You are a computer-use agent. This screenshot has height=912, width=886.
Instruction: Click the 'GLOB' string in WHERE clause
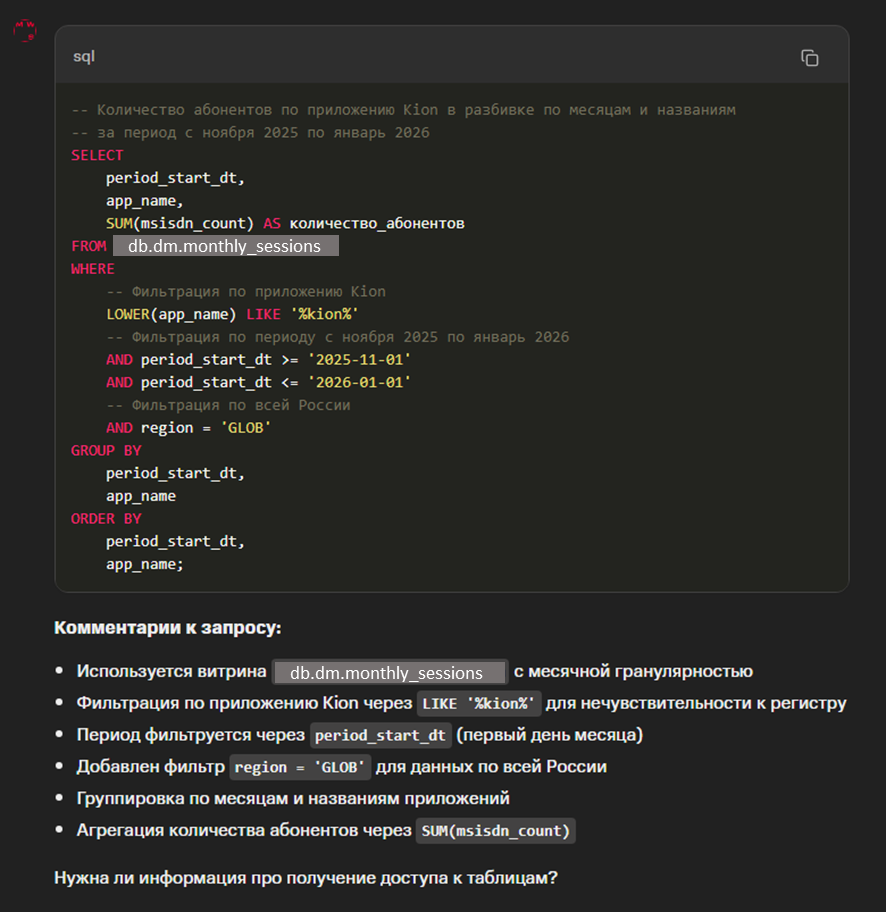(x=245, y=428)
